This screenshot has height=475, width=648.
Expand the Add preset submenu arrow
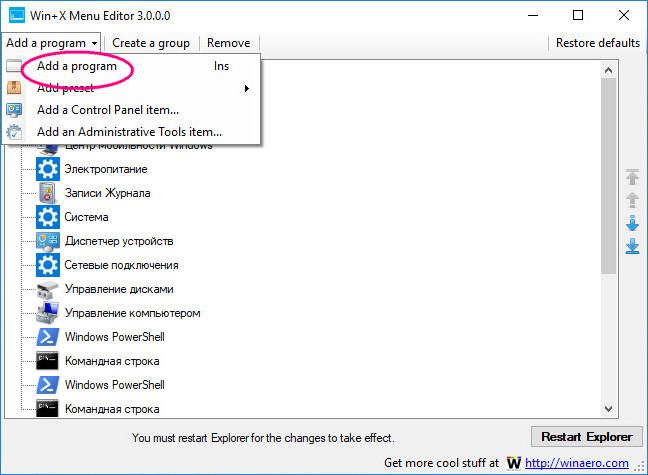click(247, 88)
